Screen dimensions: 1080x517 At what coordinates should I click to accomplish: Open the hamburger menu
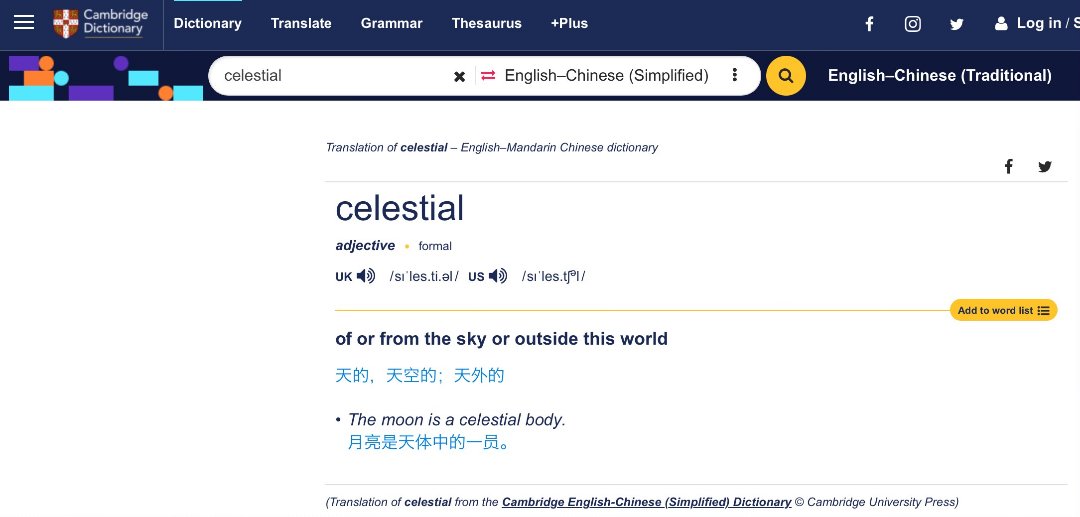[24, 23]
